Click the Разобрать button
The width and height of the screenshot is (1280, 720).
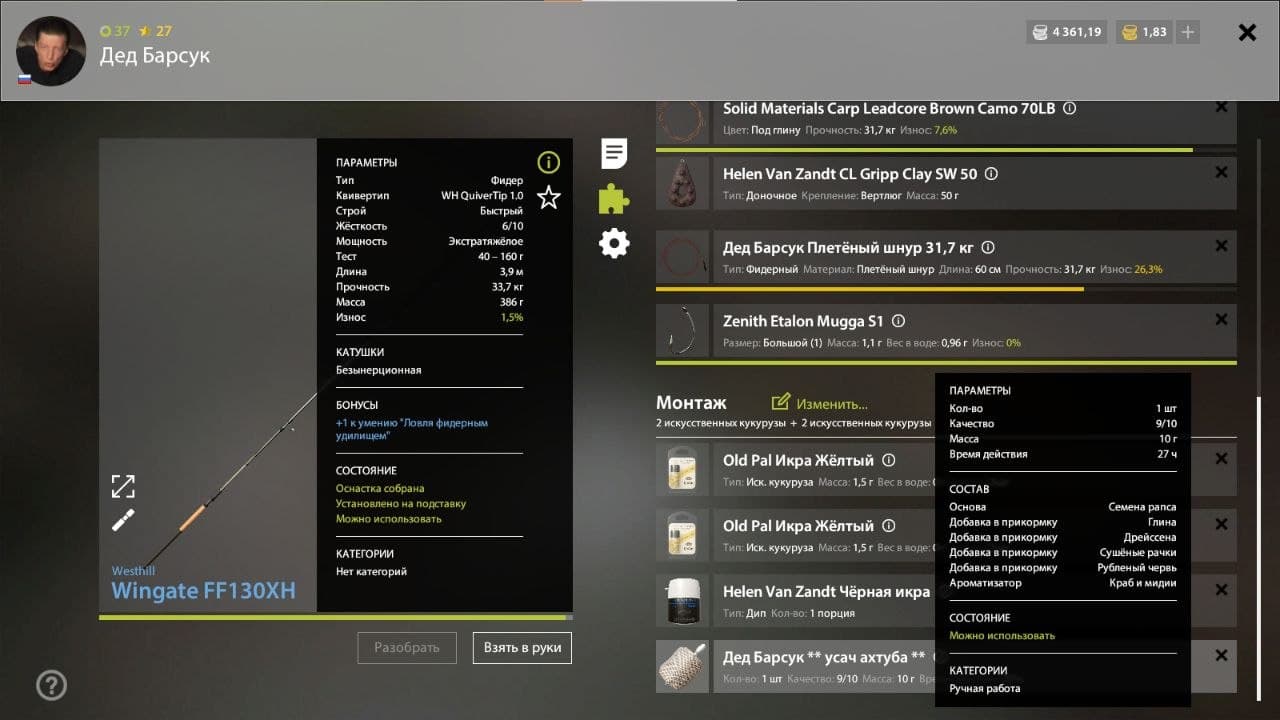tap(407, 648)
